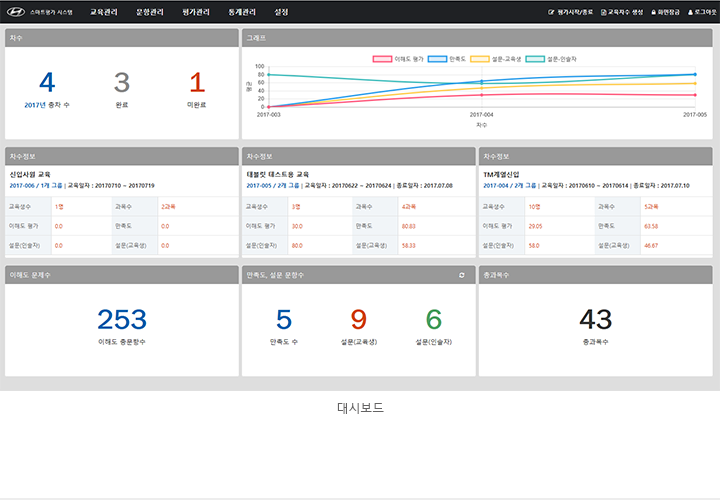Screen dimensions: 720x500
Task: Click the blue data point at 2017-005
Action: 695,74
